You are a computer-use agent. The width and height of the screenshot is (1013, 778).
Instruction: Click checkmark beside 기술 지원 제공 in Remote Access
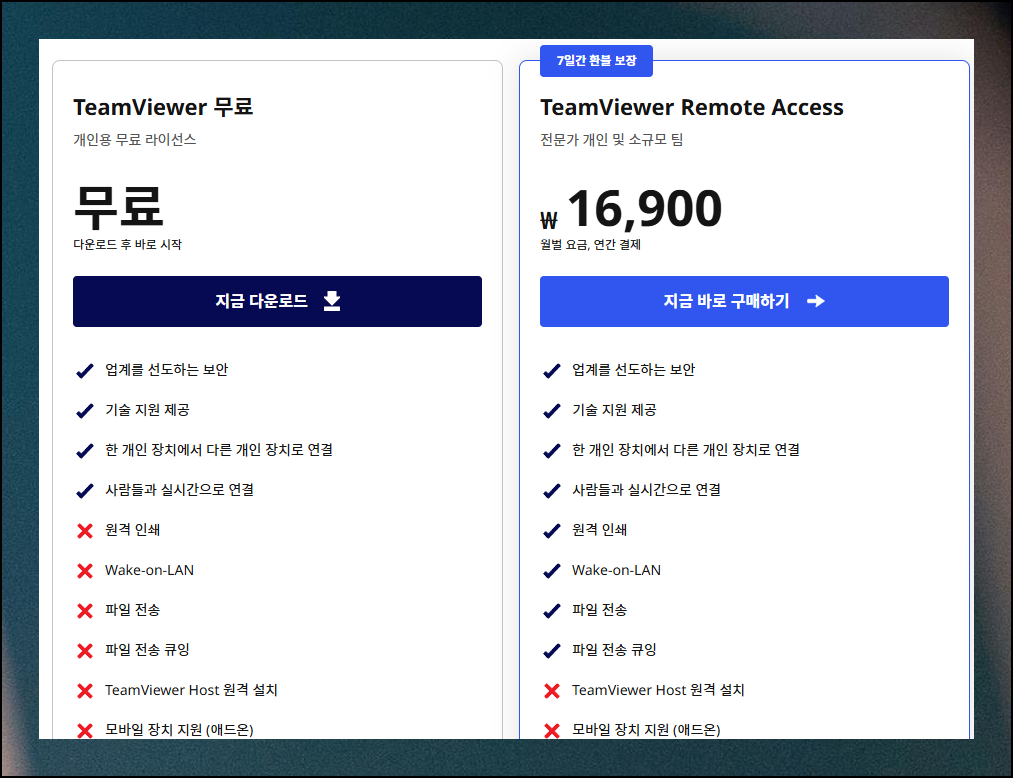pos(552,411)
